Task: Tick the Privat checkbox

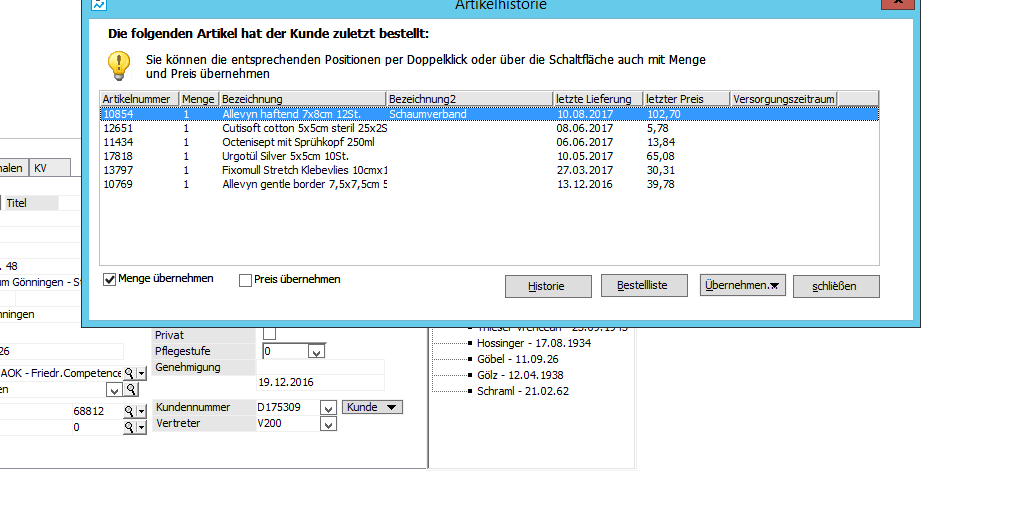Action: tap(269, 334)
